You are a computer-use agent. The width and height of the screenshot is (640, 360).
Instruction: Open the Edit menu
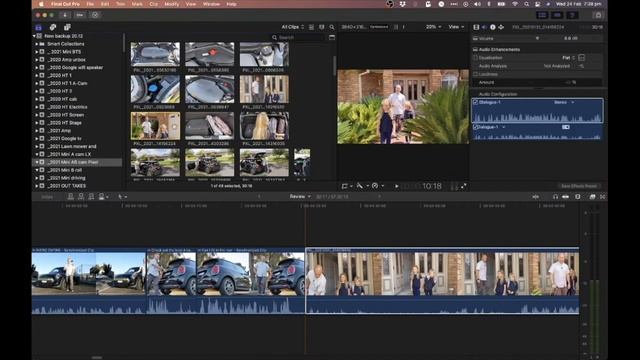pyautogui.click(x=105, y=4)
